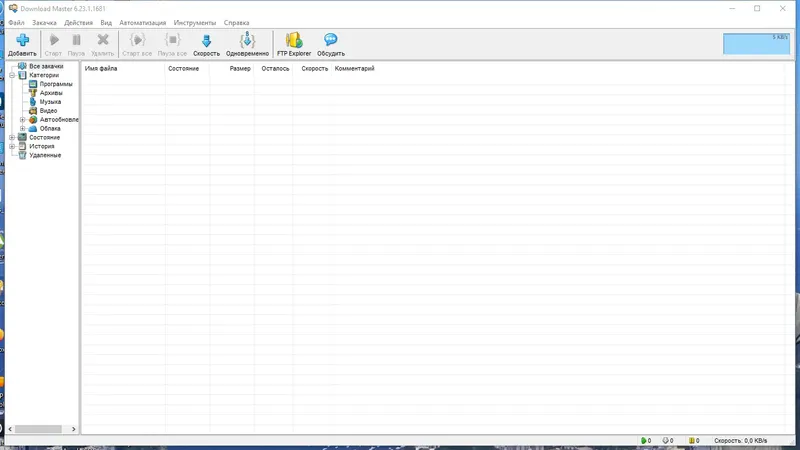Click the Удалить X icon
Image resolution: width=800 pixels, height=450 pixels.
[x=103, y=40]
